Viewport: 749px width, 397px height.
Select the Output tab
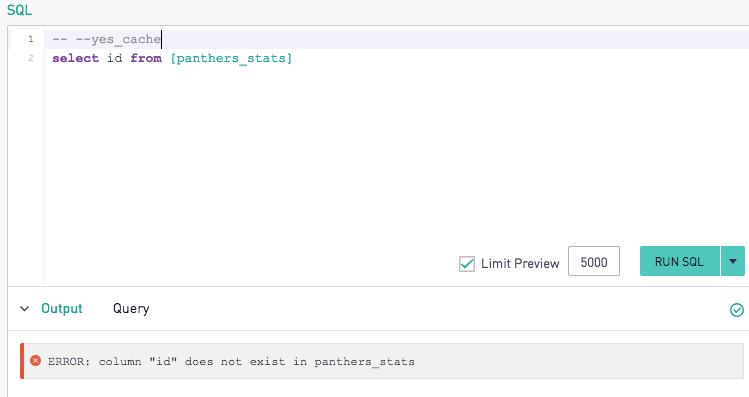tap(62, 309)
